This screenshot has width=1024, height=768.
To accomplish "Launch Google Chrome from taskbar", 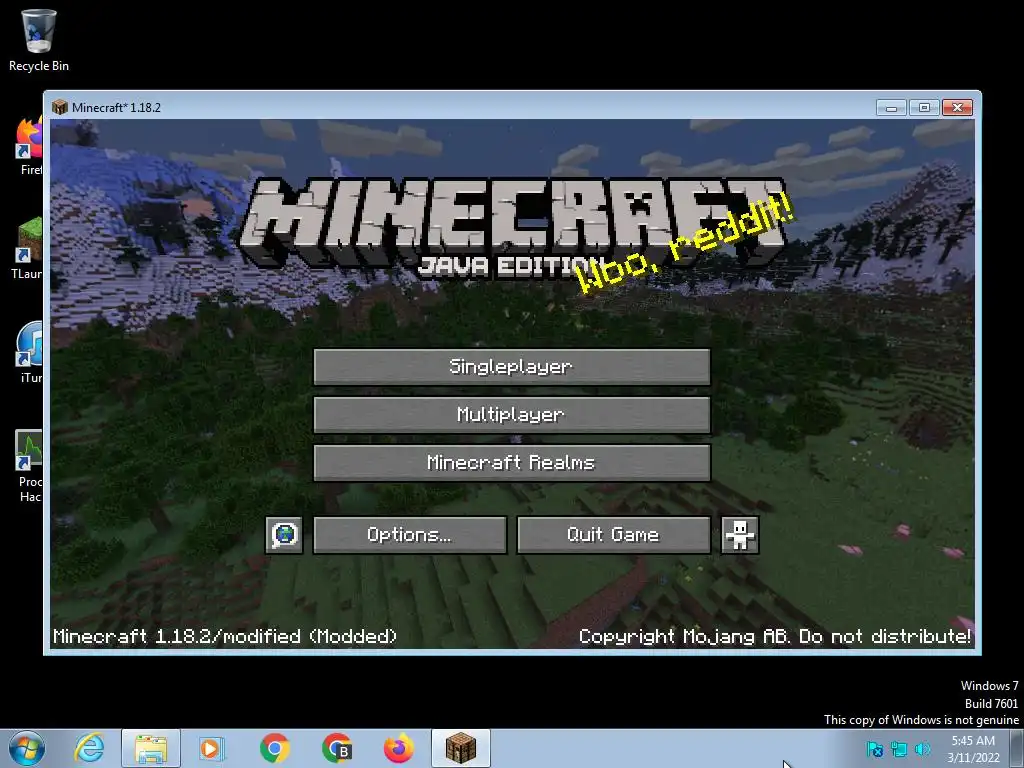I will pyautogui.click(x=274, y=748).
